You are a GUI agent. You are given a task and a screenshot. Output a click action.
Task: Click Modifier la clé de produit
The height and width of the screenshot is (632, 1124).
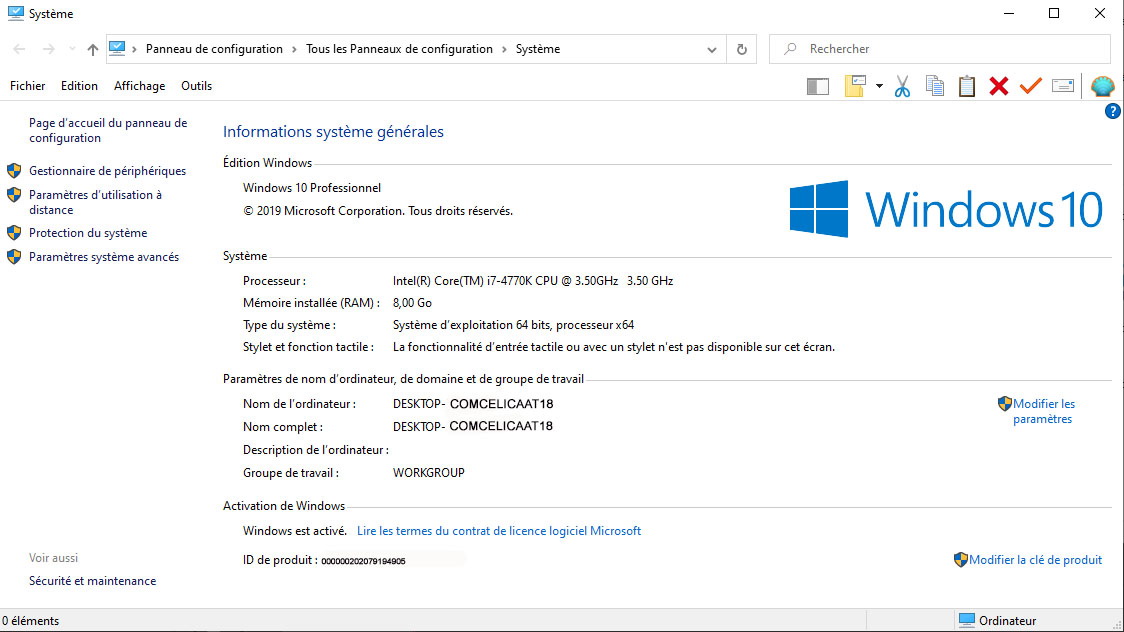tap(1035, 560)
